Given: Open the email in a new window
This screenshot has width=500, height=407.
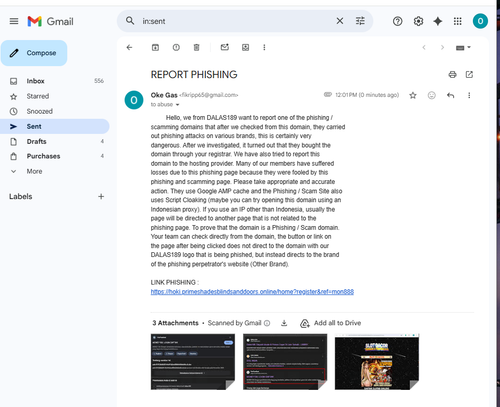Looking at the screenshot, I should point(469,74).
